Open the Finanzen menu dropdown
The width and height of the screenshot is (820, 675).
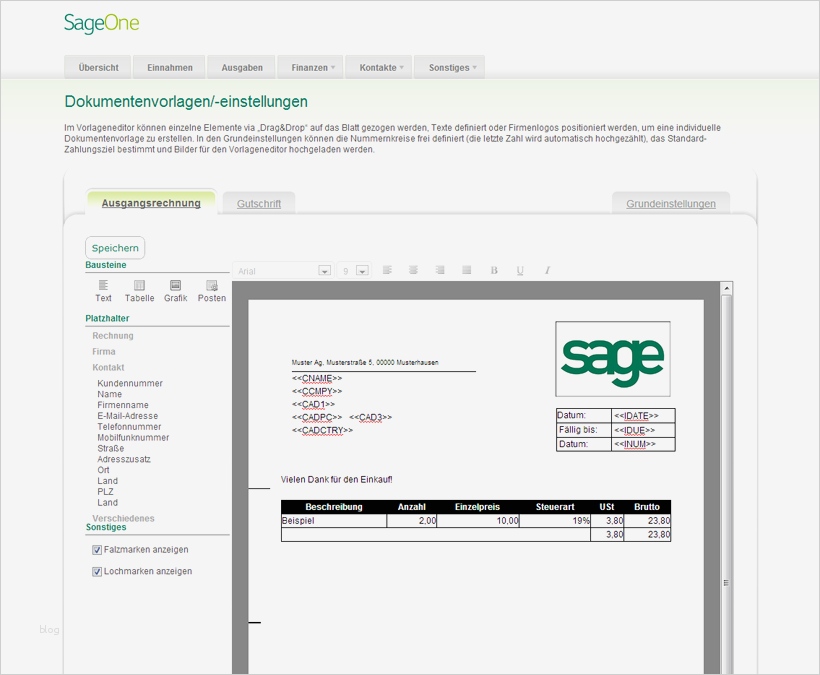[x=312, y=67]
